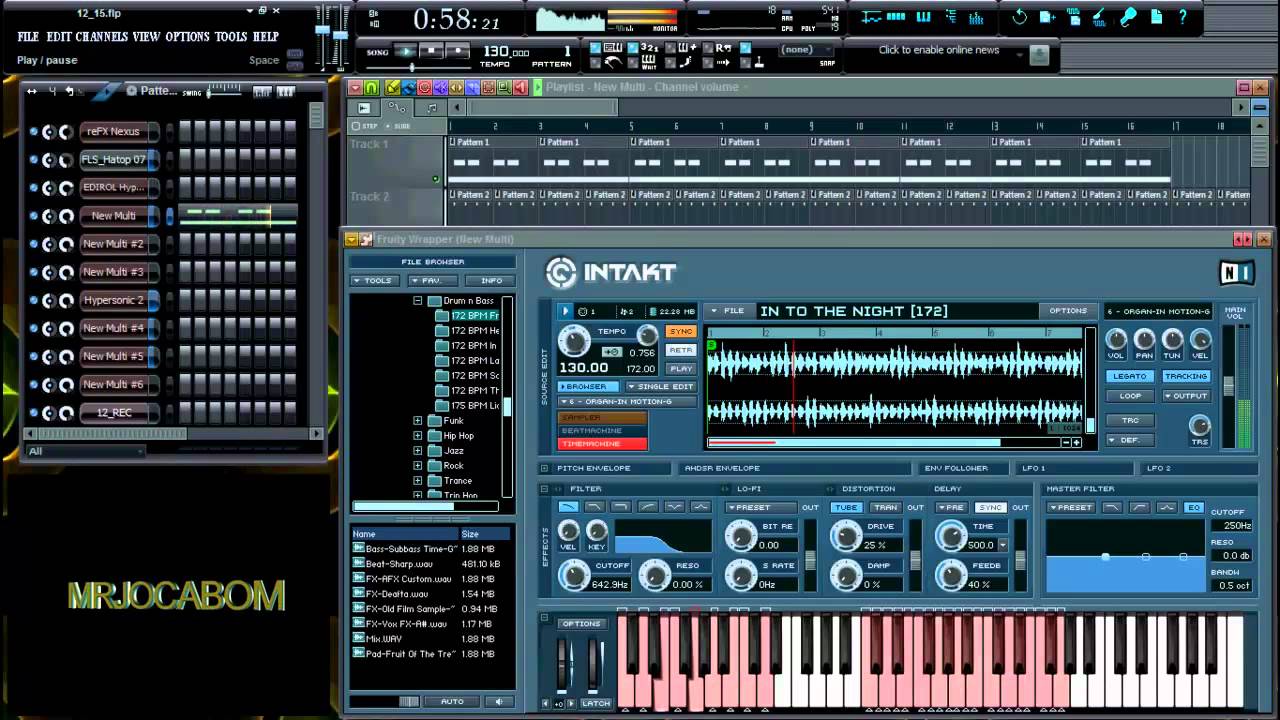Toggle the SYNC tempo button in Intakt

[x=681, y=331]
